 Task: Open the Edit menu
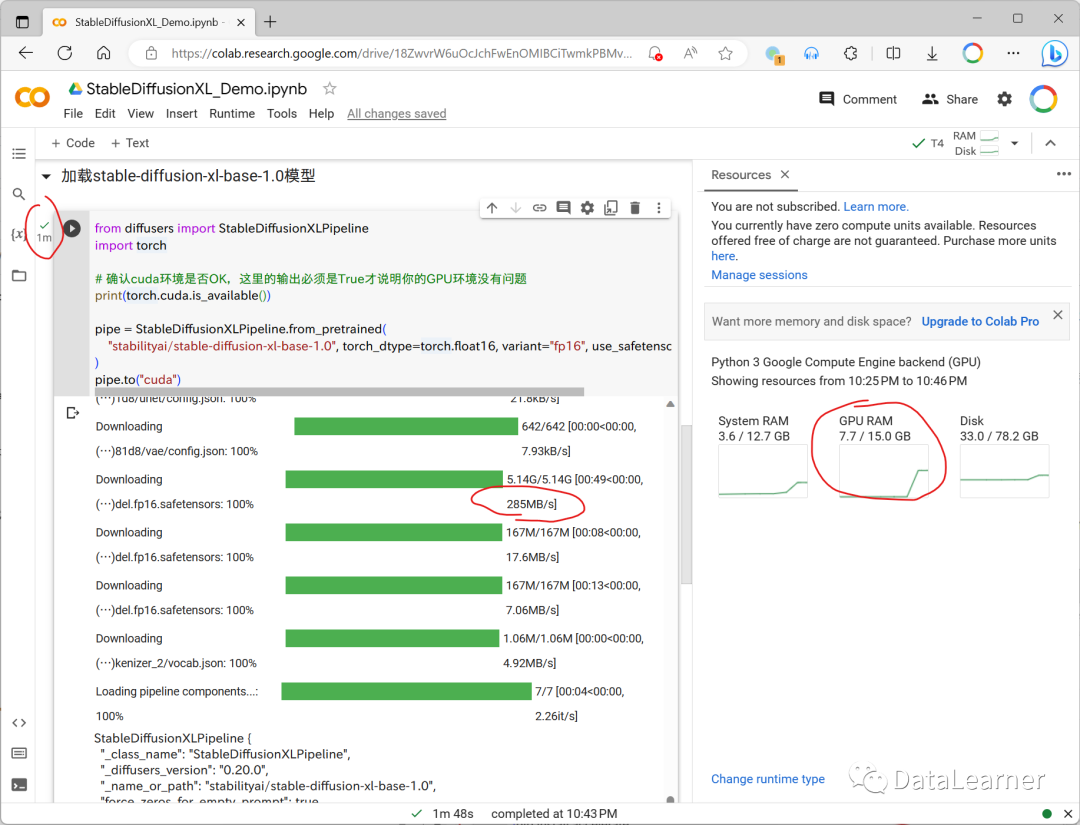(105, 114)
